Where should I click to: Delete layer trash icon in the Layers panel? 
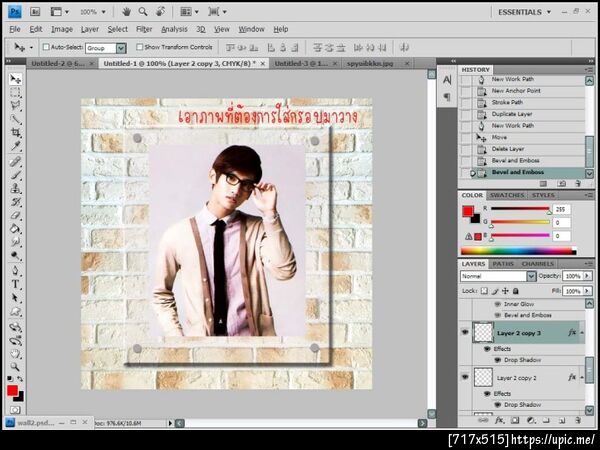tap(578, 420)
